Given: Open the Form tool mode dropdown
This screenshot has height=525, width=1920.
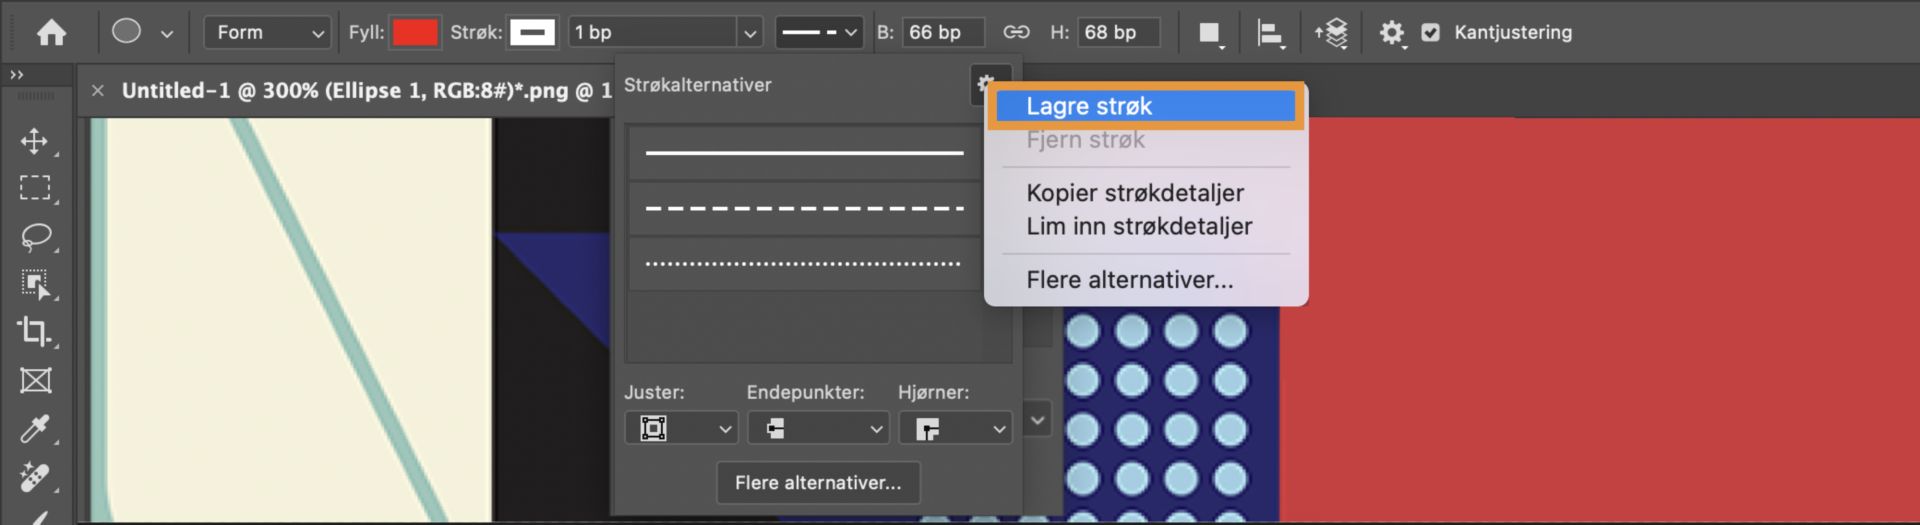Looking at the screenshot, I should pos(268,33).
